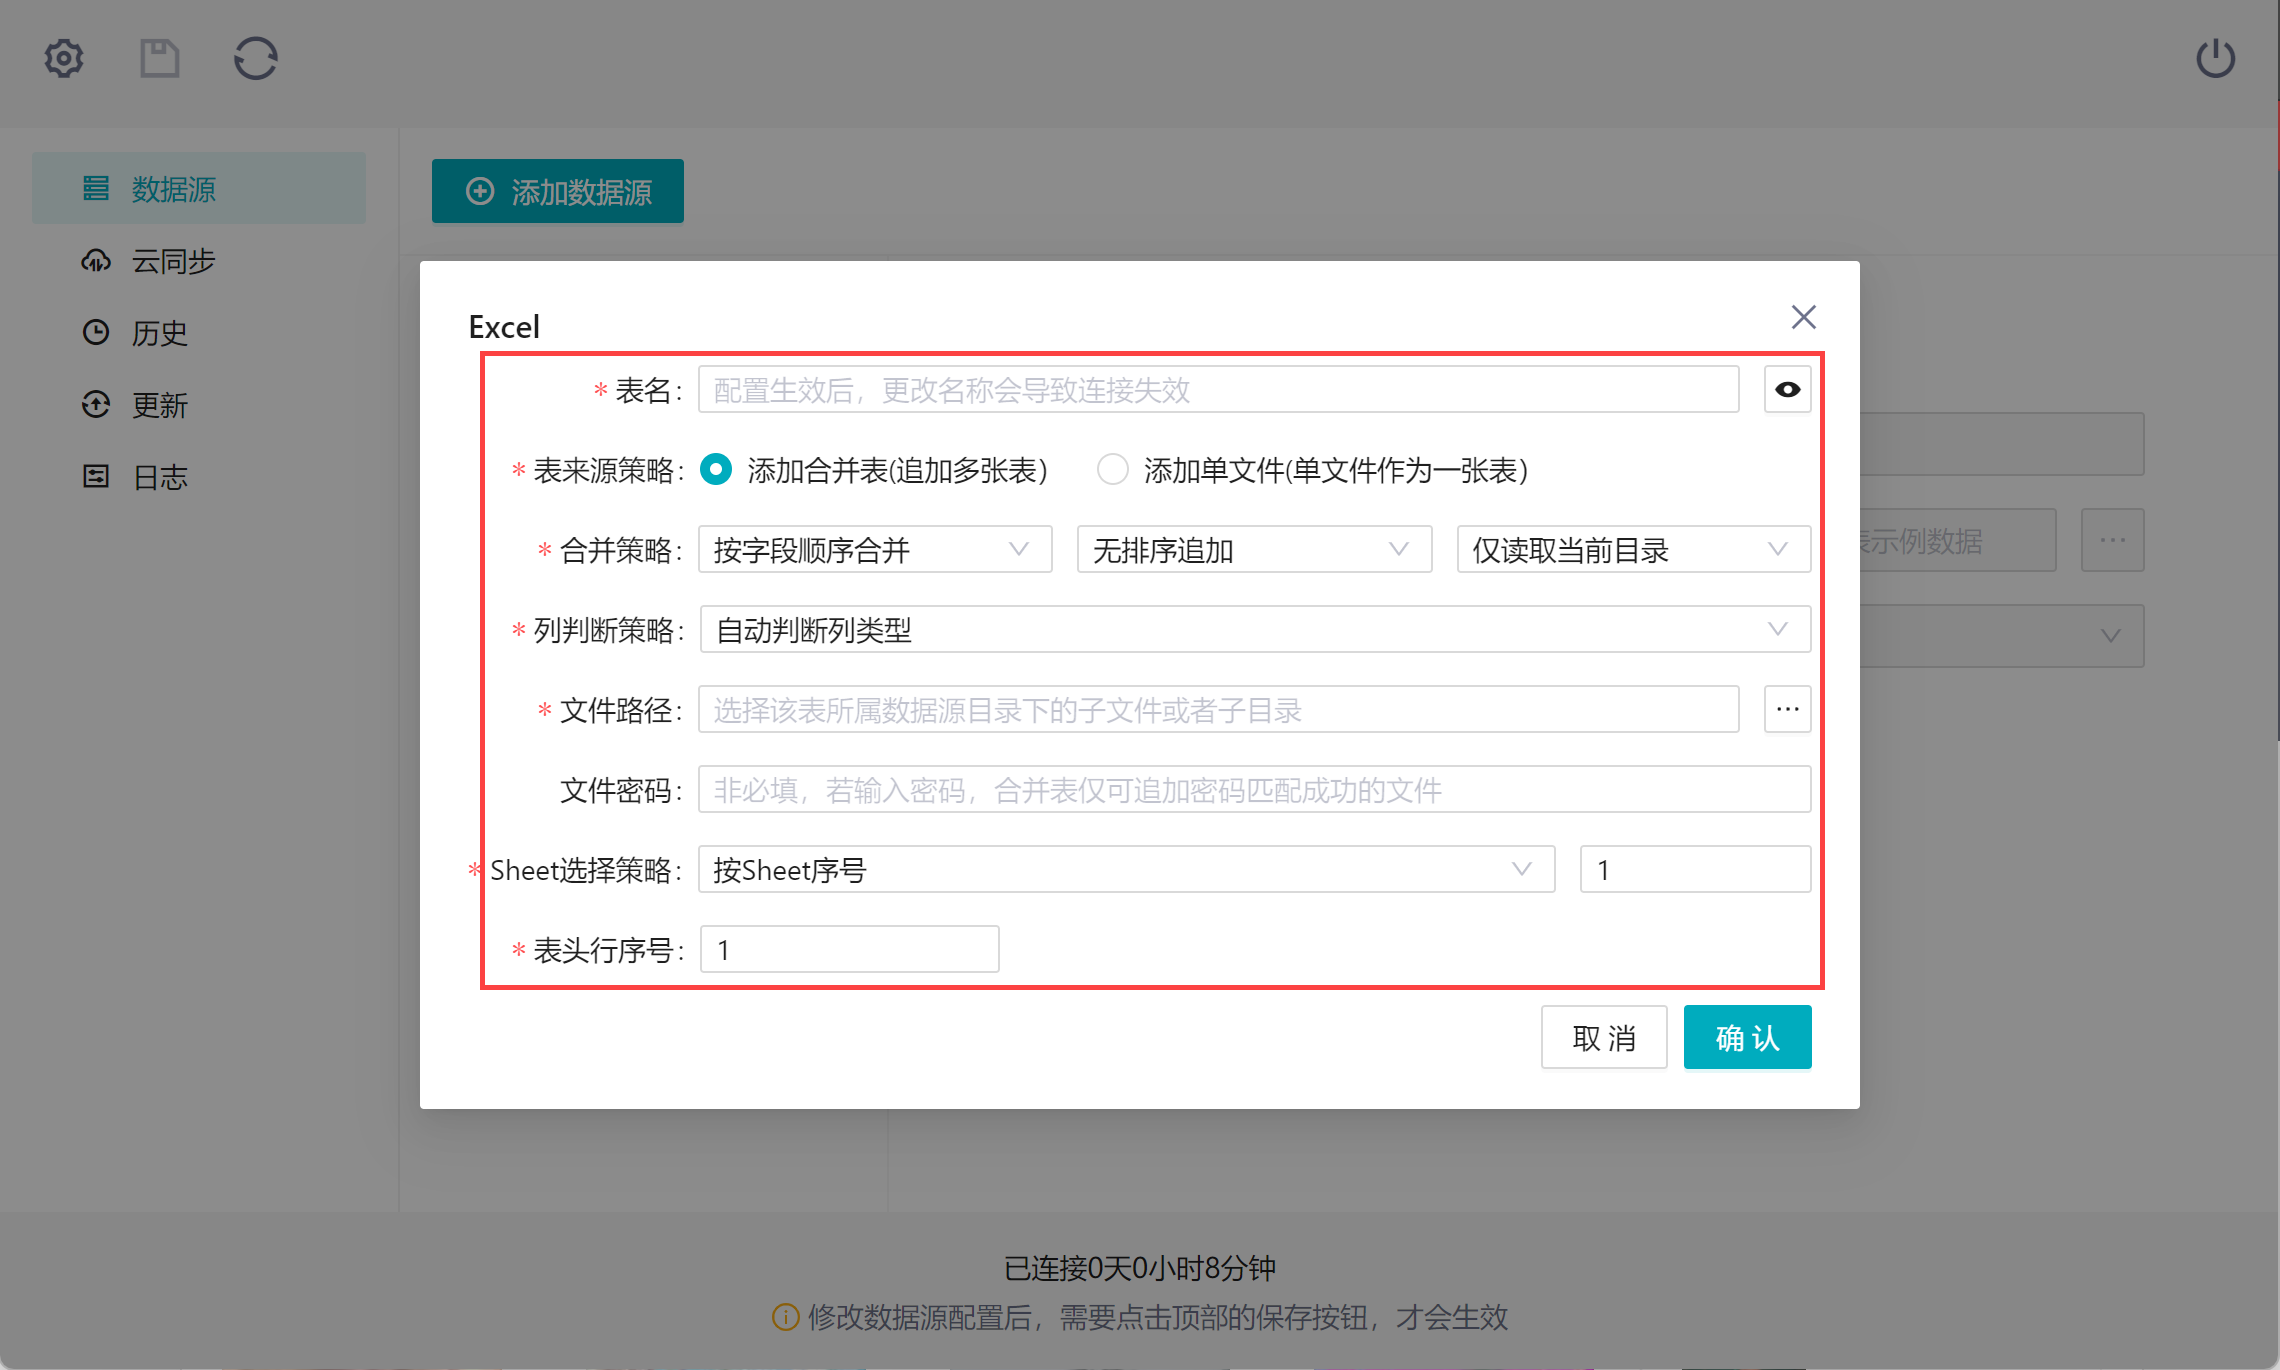Toggle the eye icon beside 表名 field
Screen dimensions: 2280x1370
[1787, 390]
